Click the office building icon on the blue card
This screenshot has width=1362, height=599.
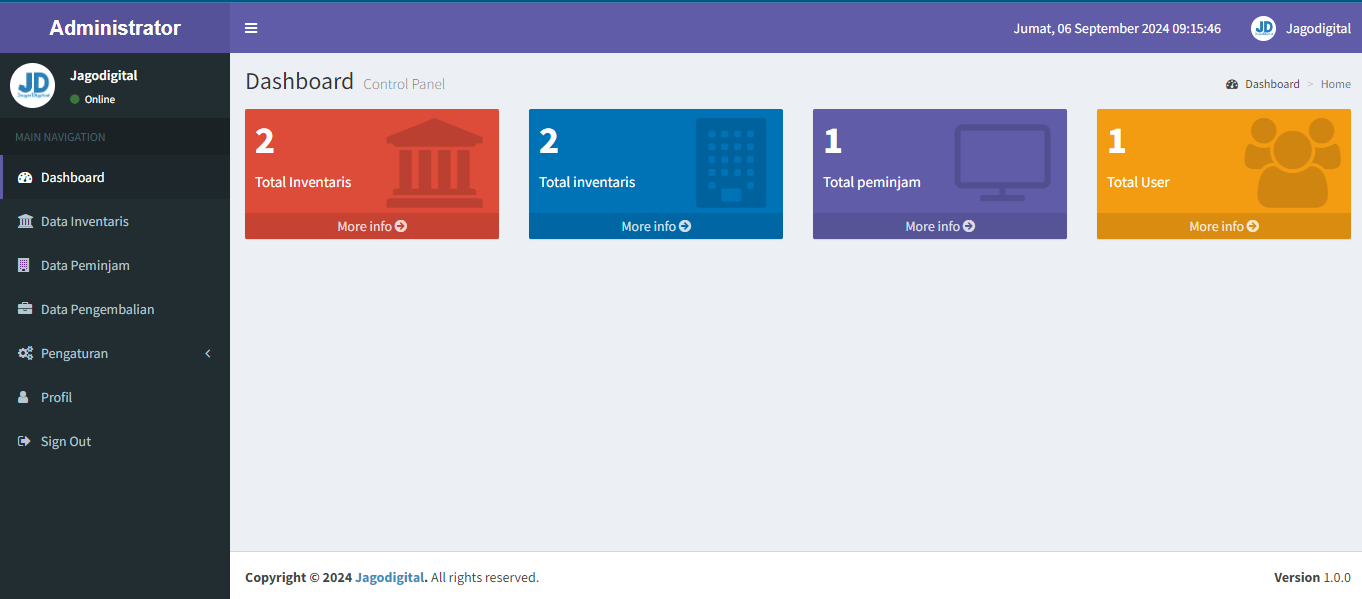[x=731, y=162]
